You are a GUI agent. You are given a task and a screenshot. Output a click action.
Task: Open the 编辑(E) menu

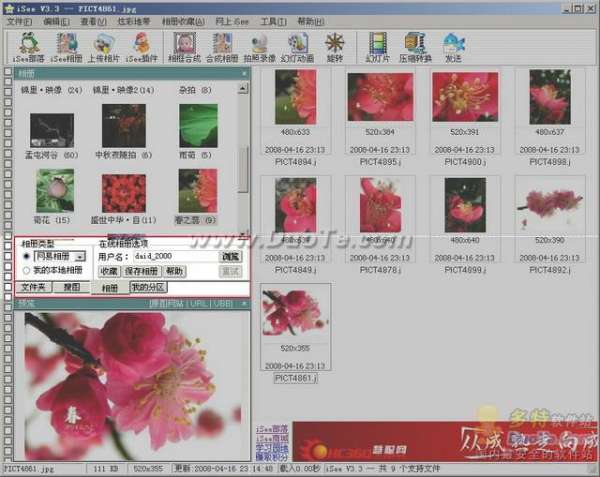pos(56,21)
